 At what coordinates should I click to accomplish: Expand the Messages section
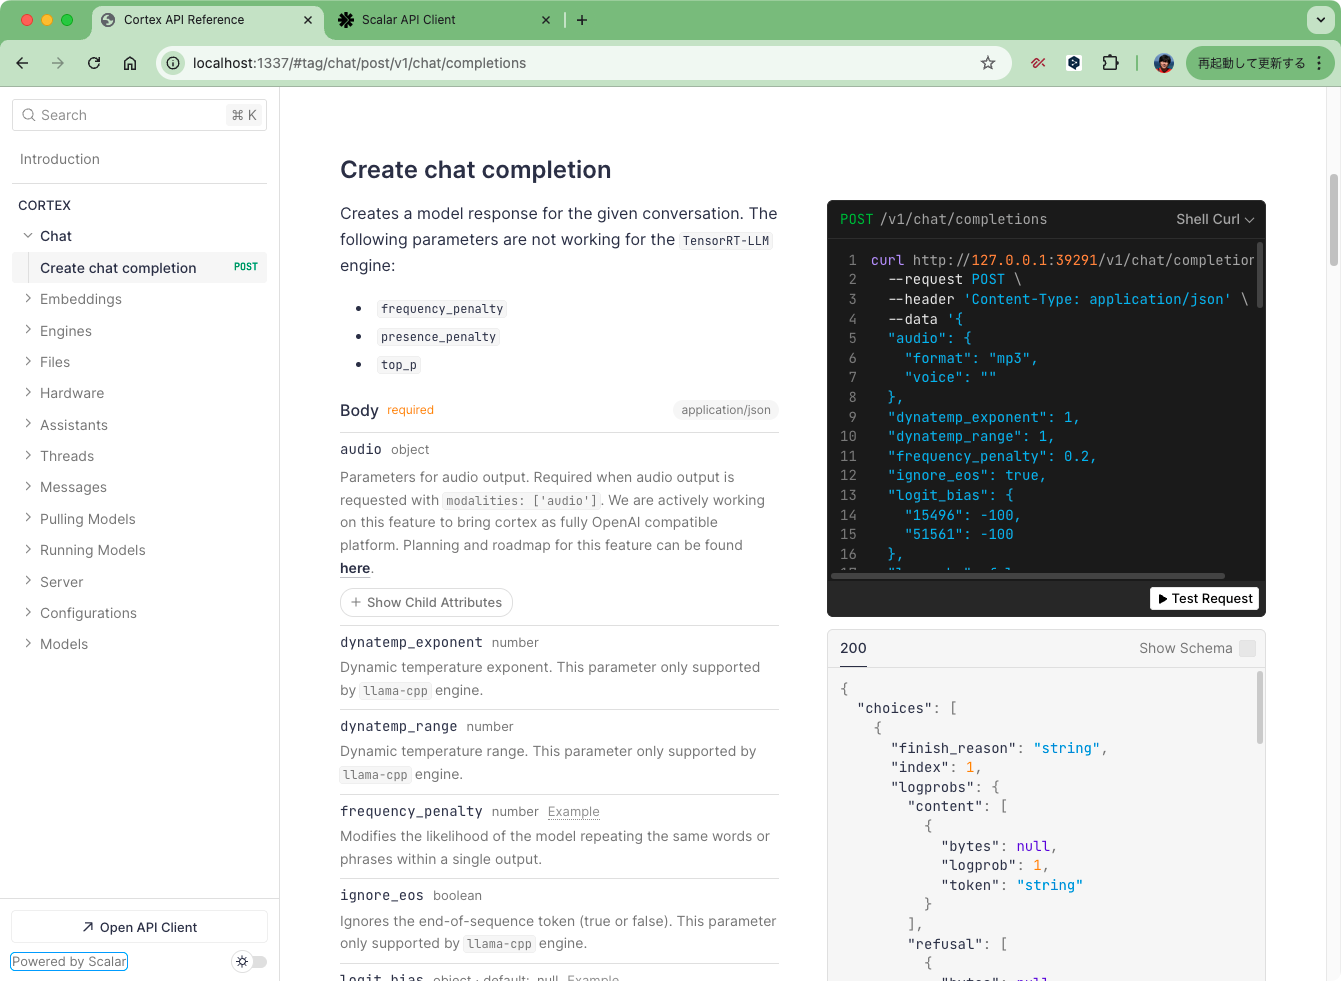73,487
